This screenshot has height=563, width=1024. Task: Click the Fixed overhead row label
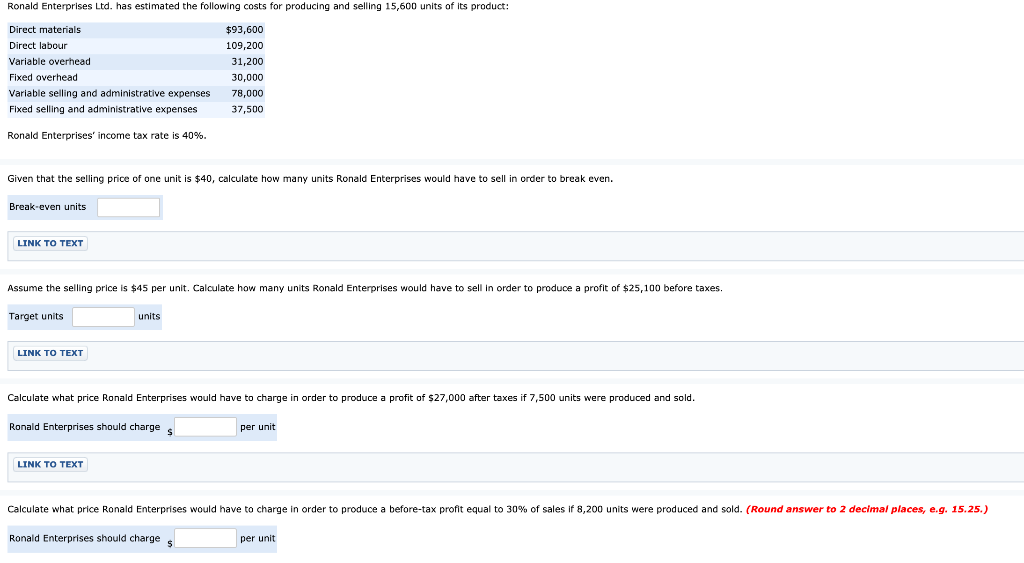[x=43, y=78]
